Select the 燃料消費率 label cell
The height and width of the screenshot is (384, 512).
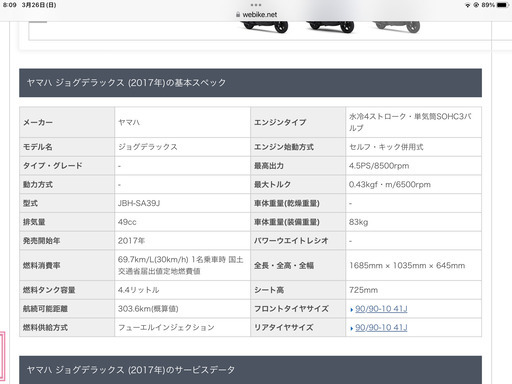67,266
